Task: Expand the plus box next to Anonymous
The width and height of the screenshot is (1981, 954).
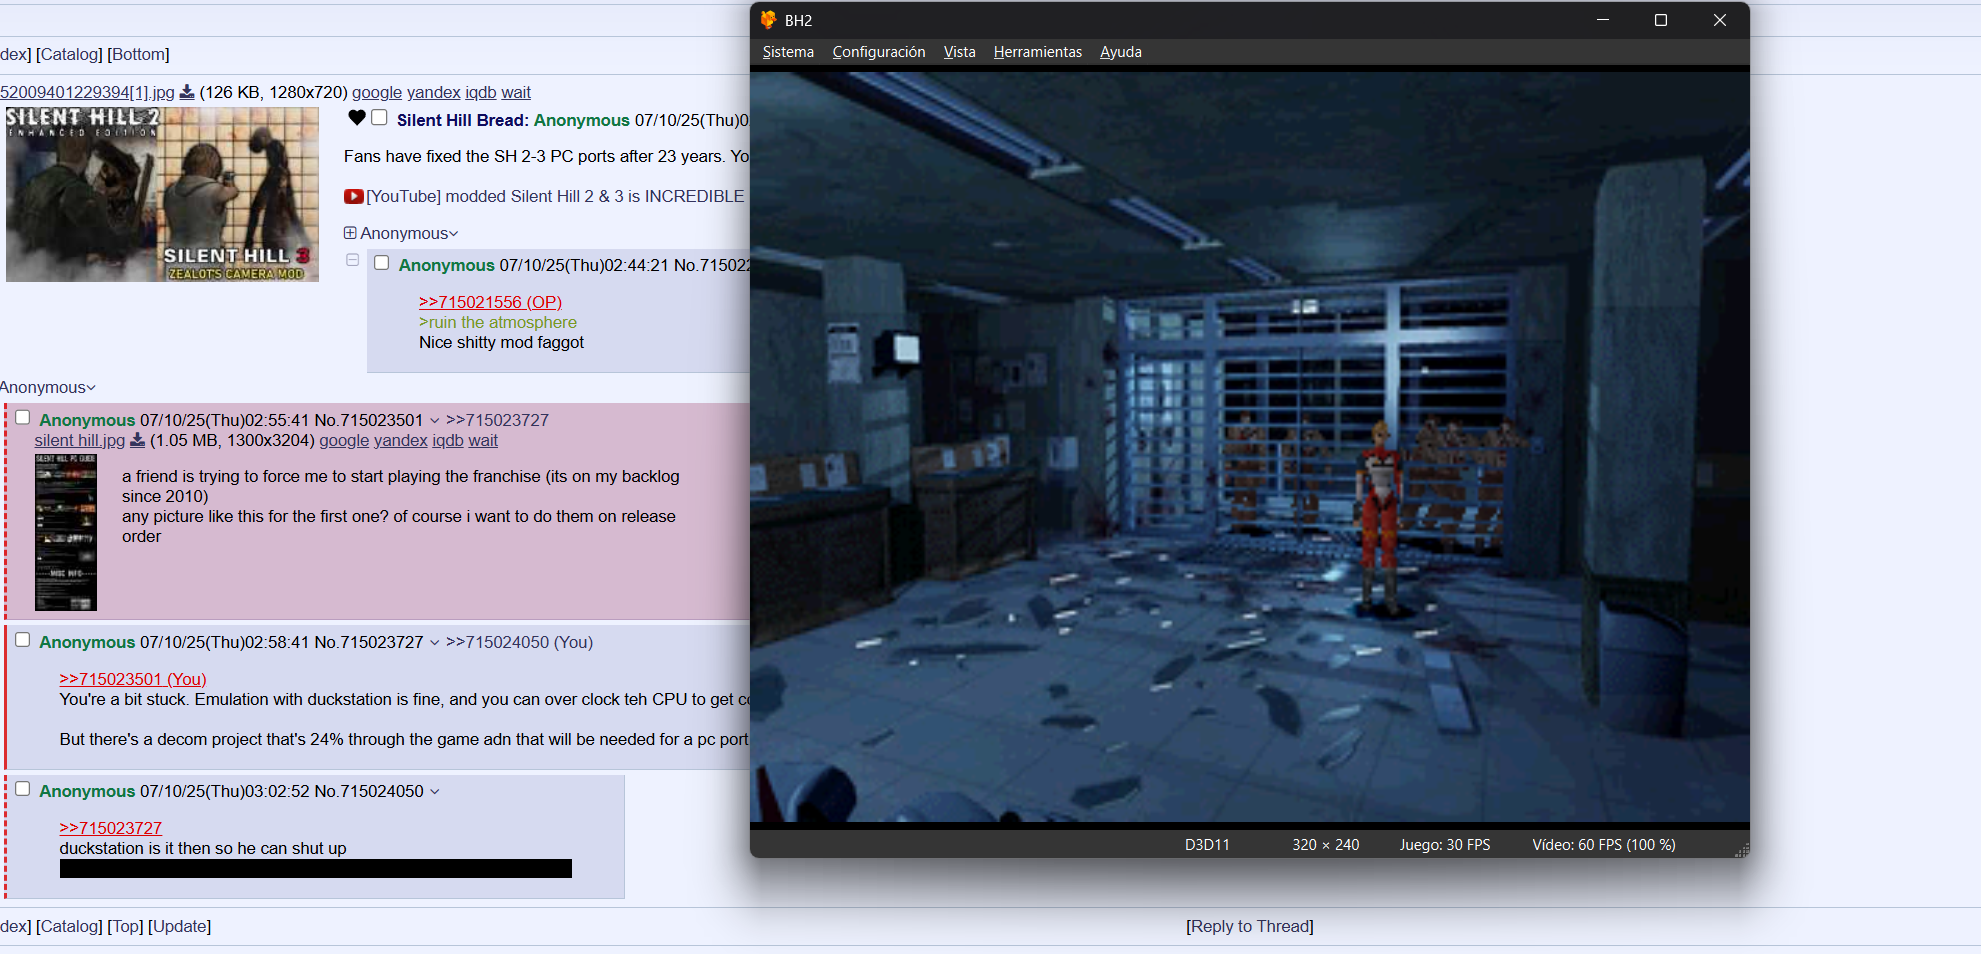Action: coord(350,233)
